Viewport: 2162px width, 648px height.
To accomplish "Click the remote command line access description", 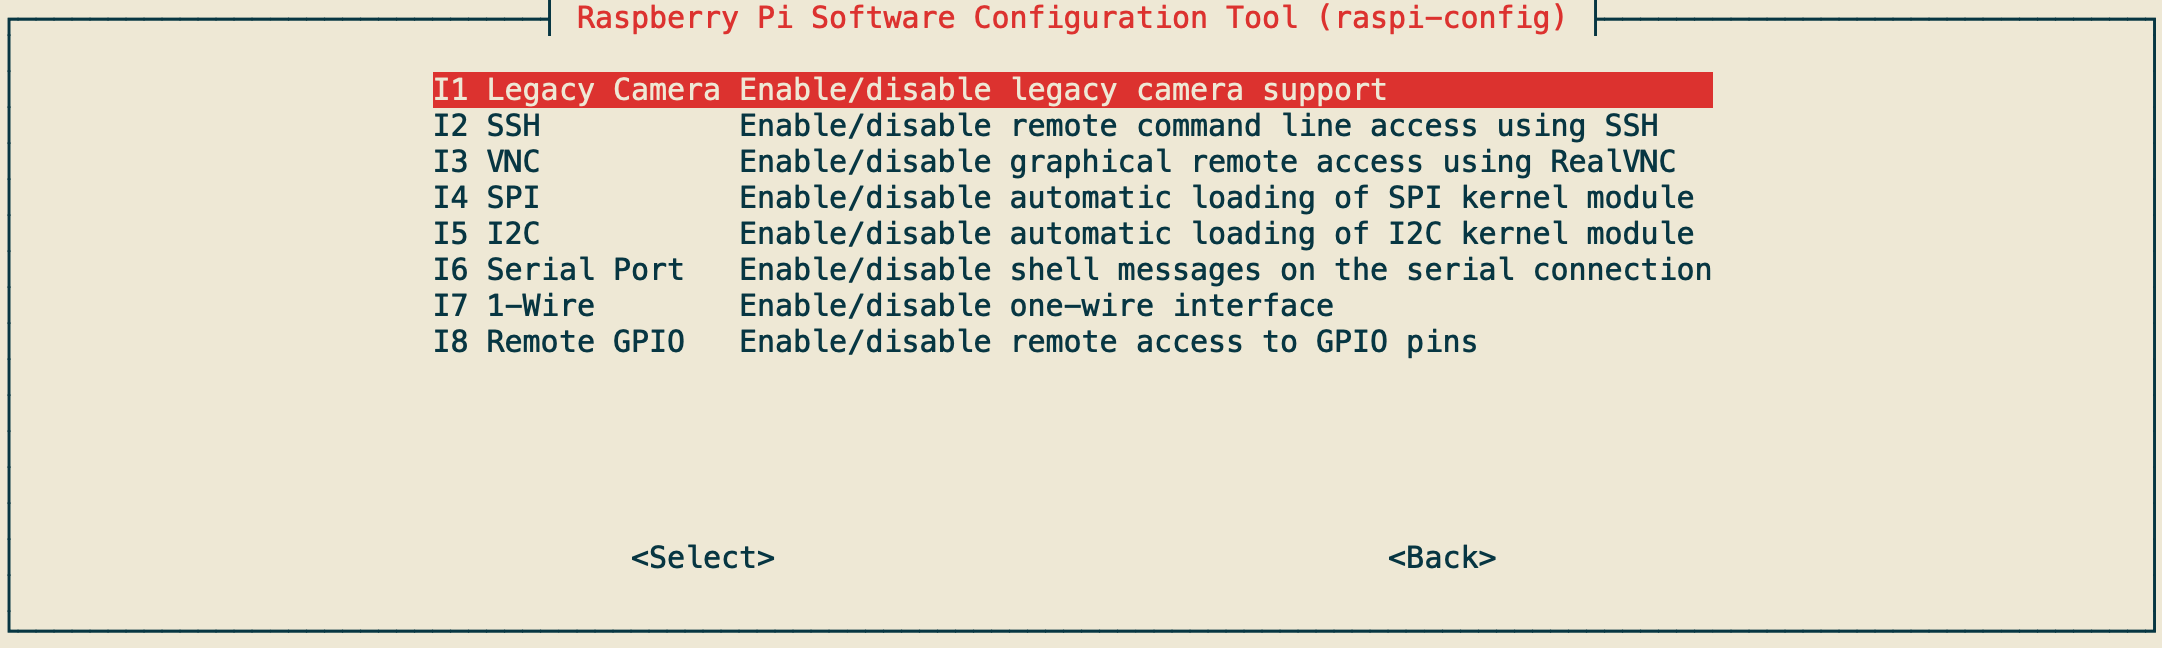I will click(1199, 126).
